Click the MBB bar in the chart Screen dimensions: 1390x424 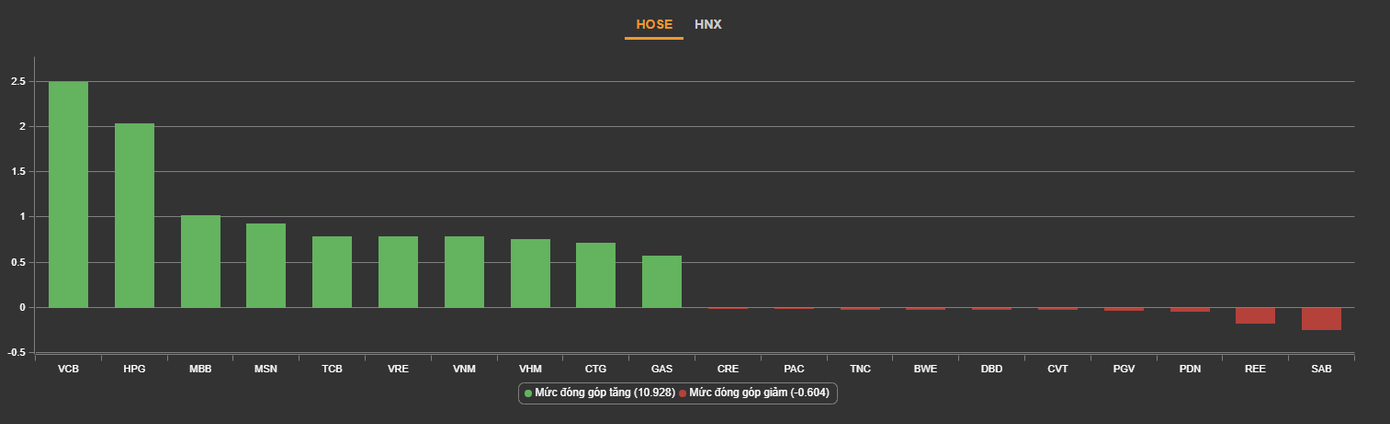click(200, 261)
